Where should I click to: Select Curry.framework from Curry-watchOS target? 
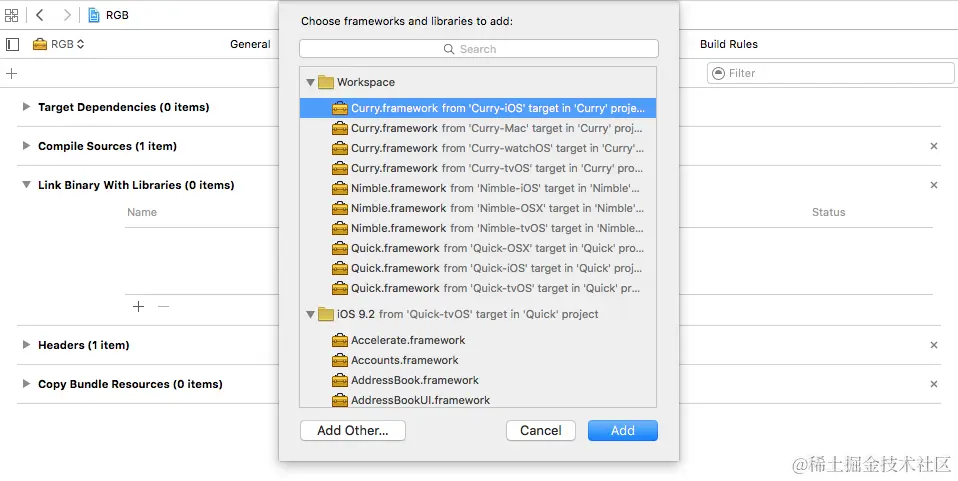[478, 148]
